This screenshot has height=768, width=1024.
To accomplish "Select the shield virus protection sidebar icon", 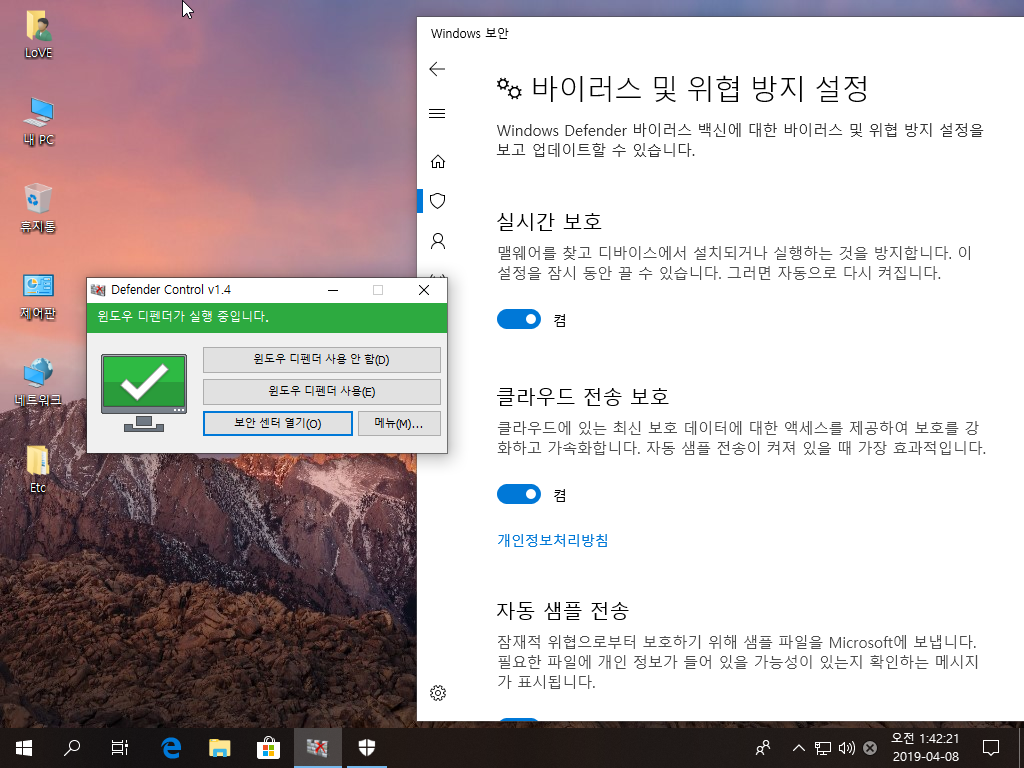I will tap(438, 200).
